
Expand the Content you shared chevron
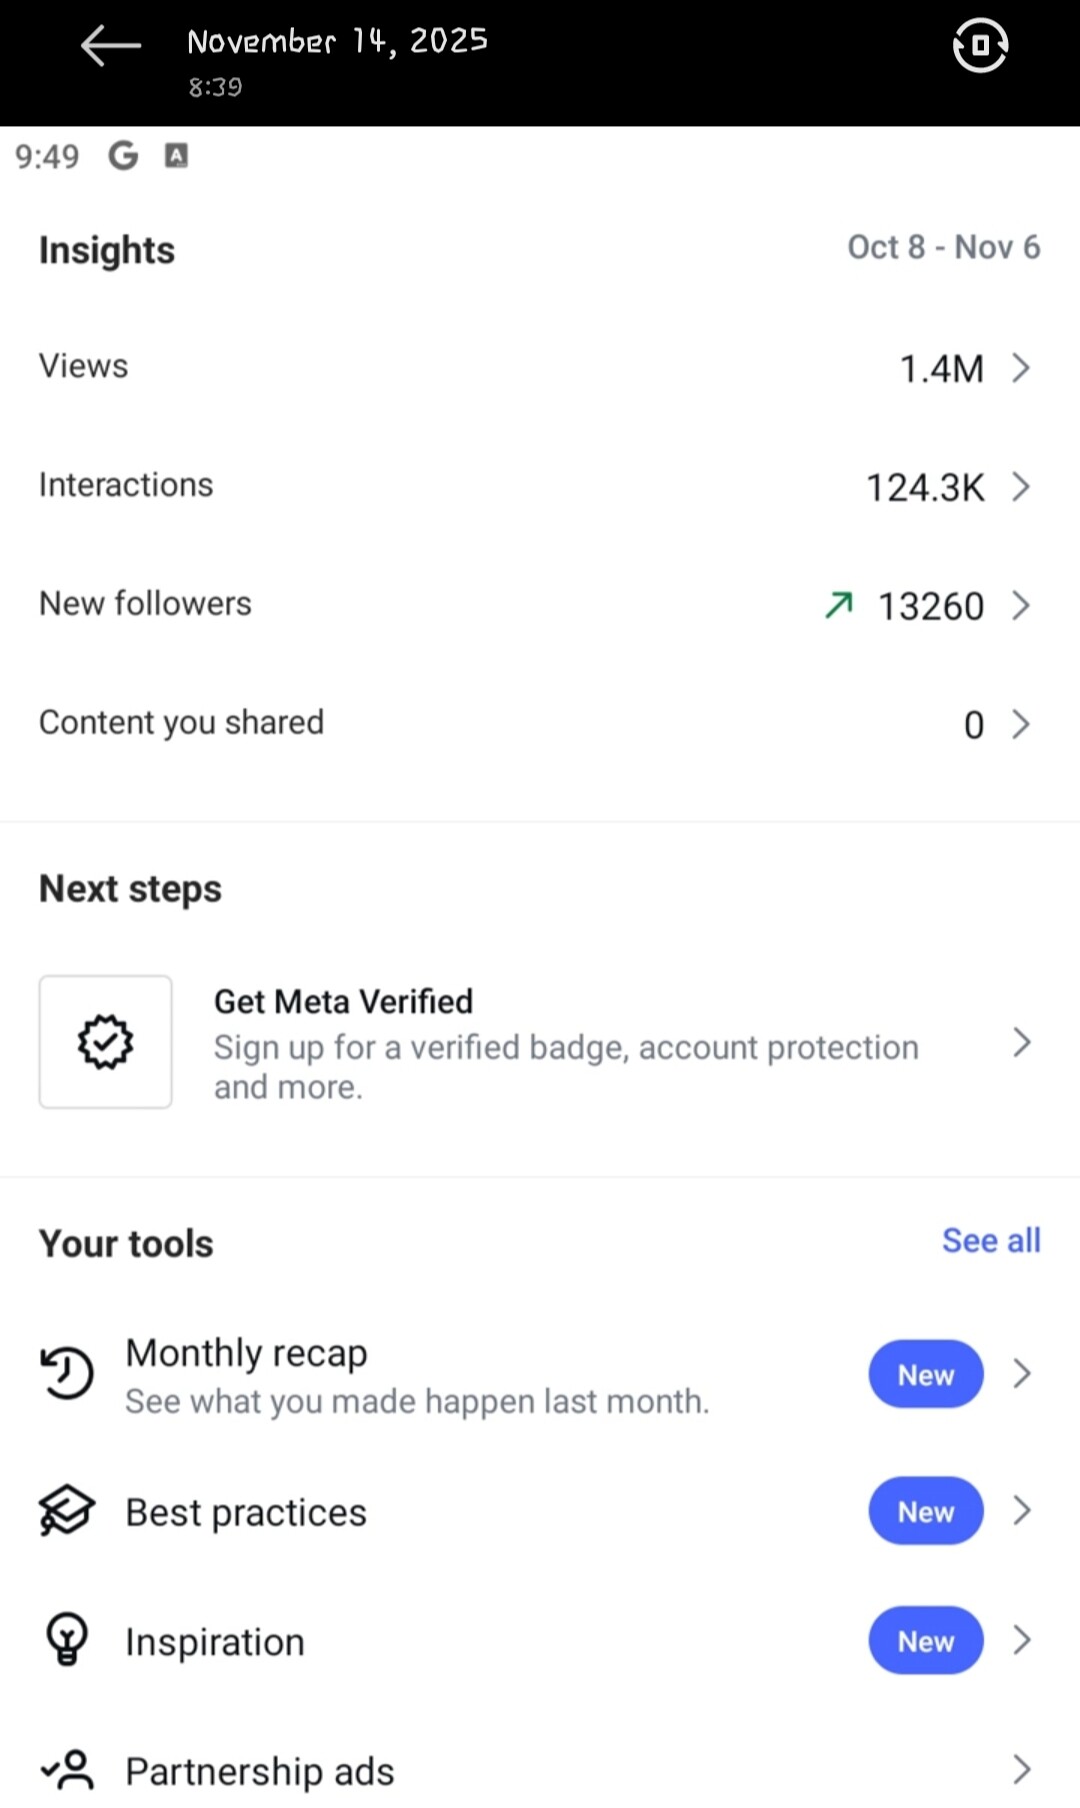[x=1021, y=724]
